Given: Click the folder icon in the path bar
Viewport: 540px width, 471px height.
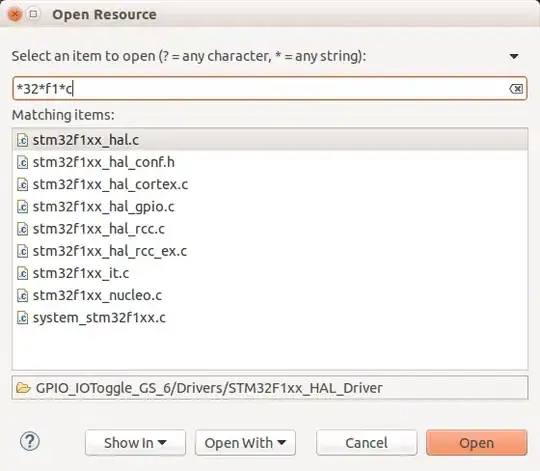Looking at the screenshot, I should coord(23,388).
